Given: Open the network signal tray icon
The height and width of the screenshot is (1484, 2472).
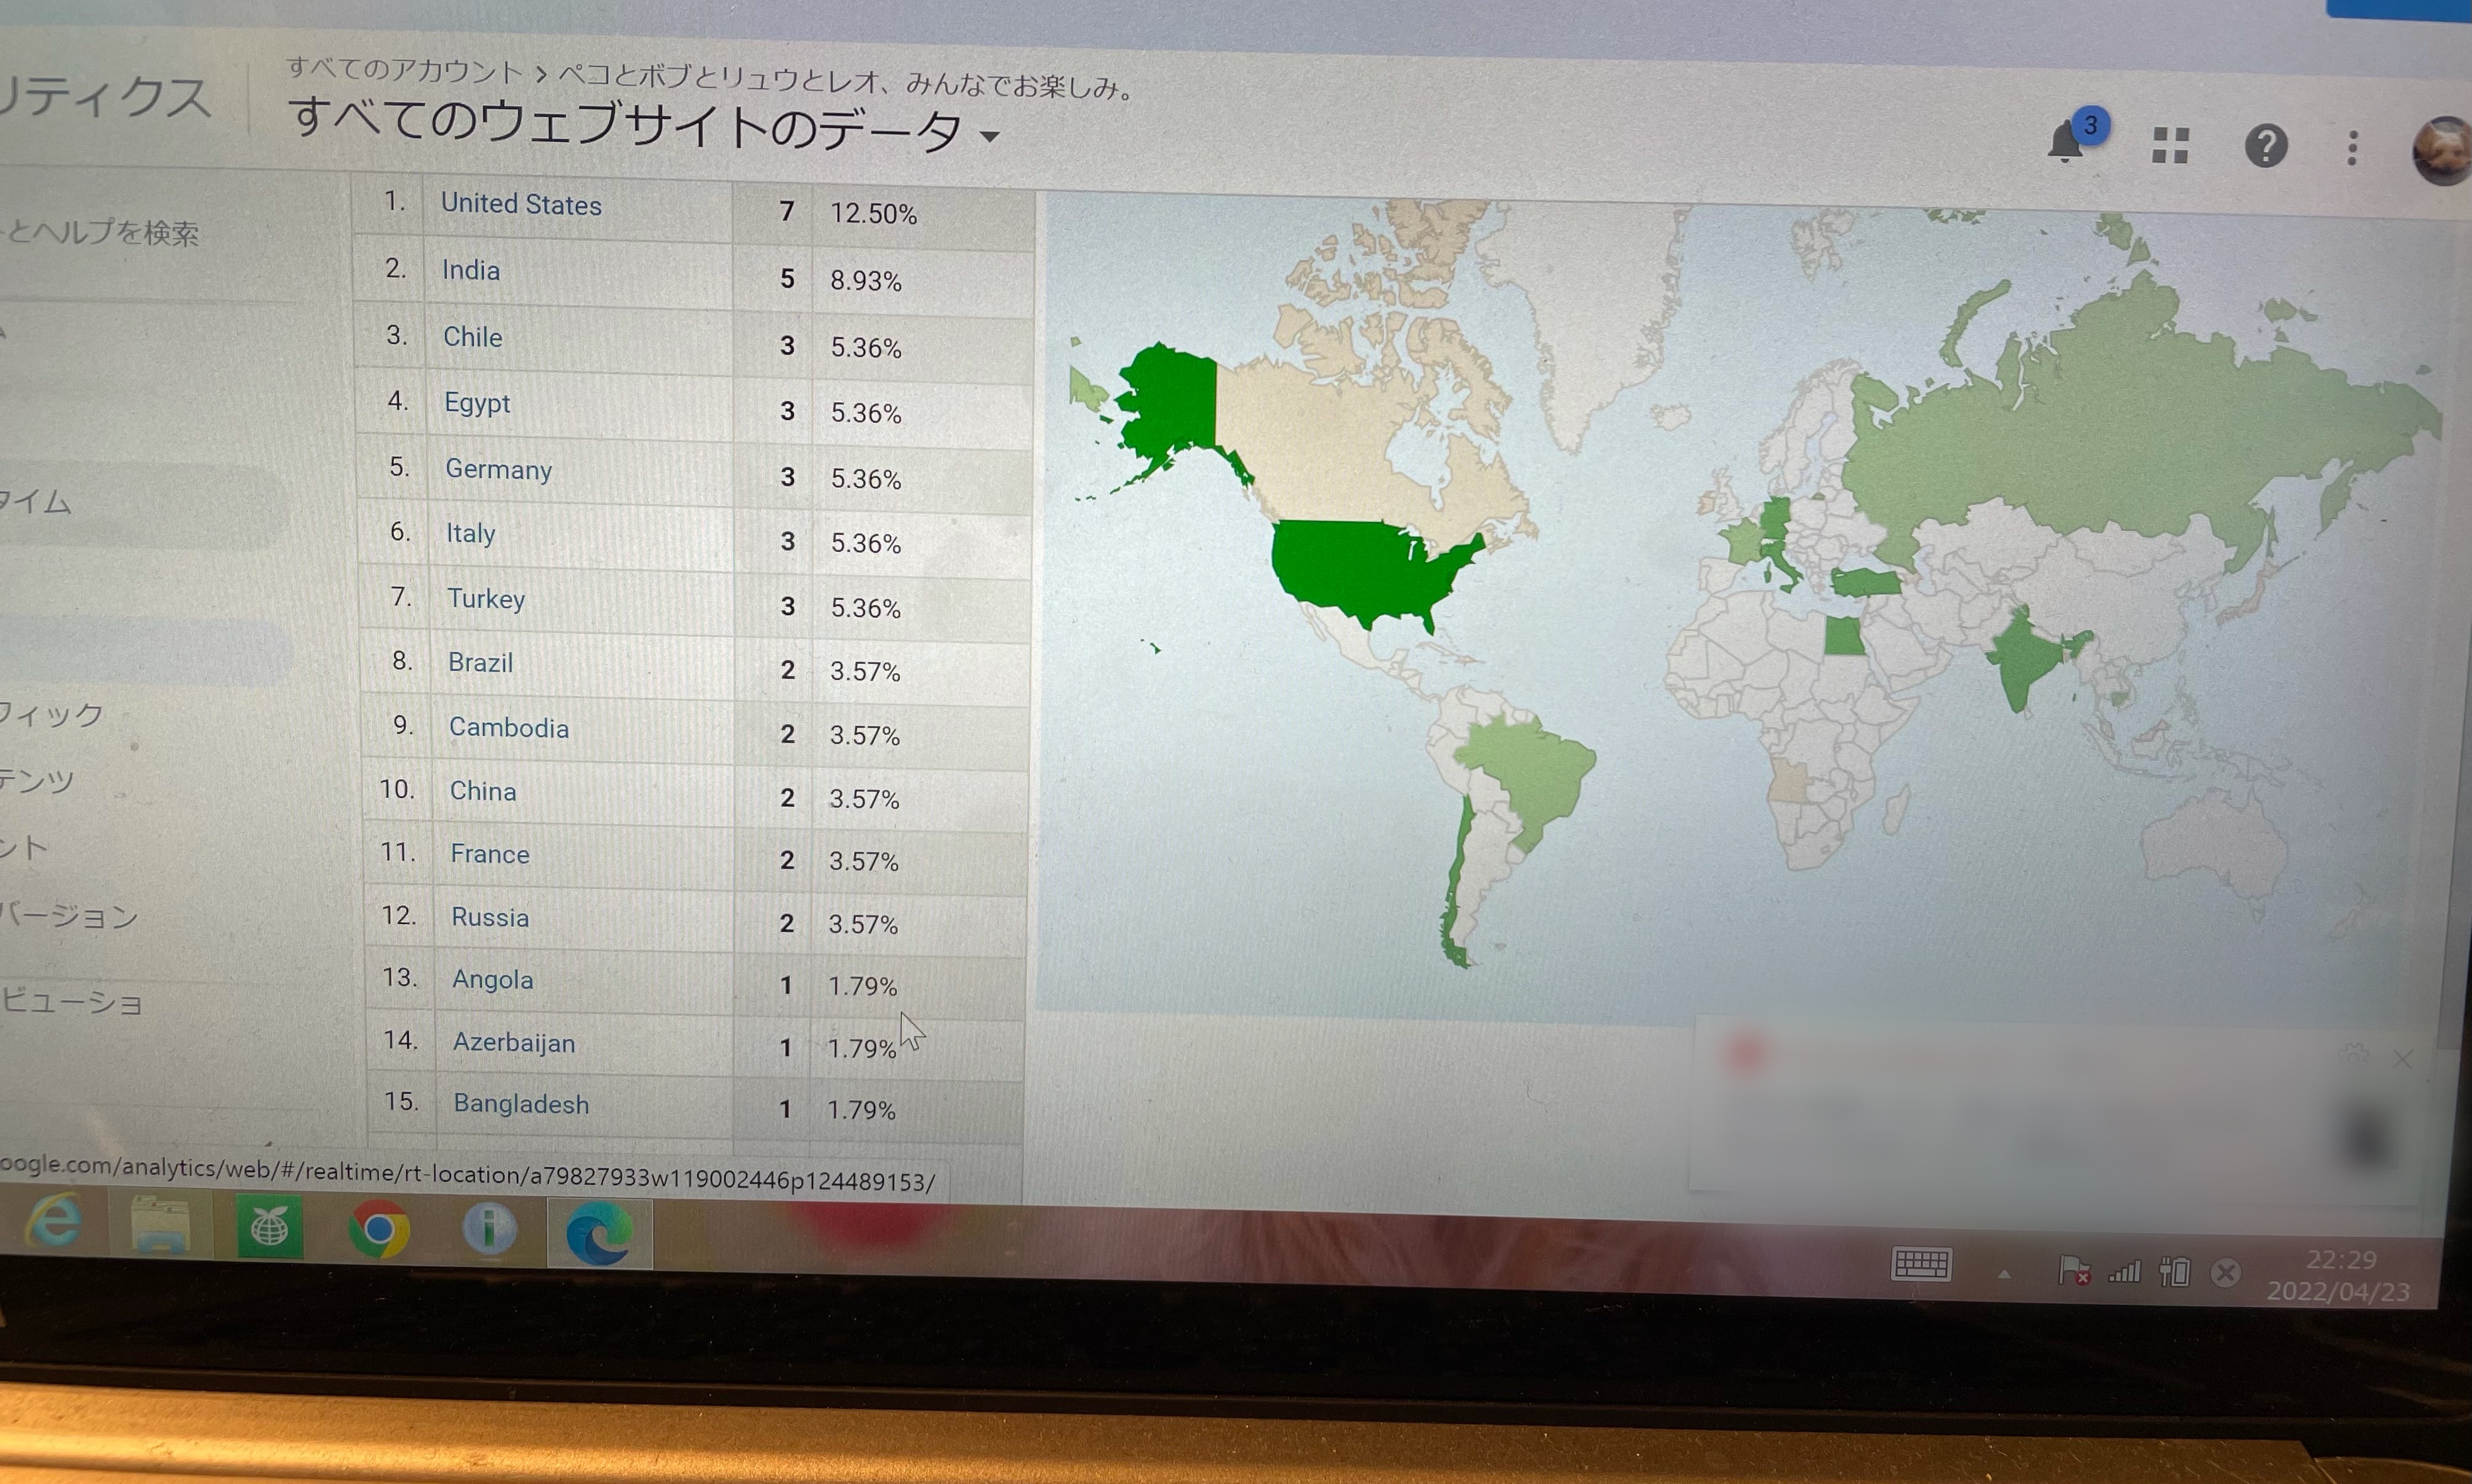Looking at the screenshot, I should tap(2125, 1272).
